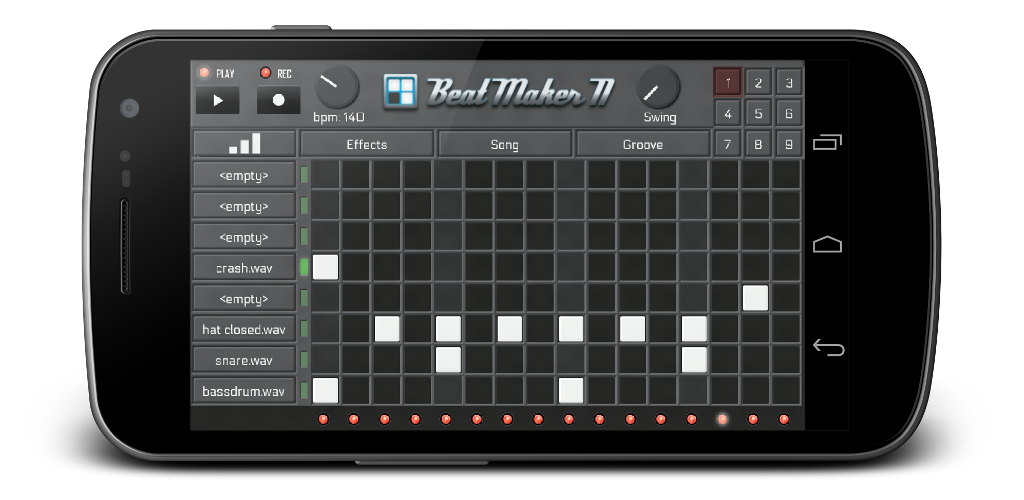Load a sample into the second <empty> track
Screen dimensions: 1024x500
[244, 206]
